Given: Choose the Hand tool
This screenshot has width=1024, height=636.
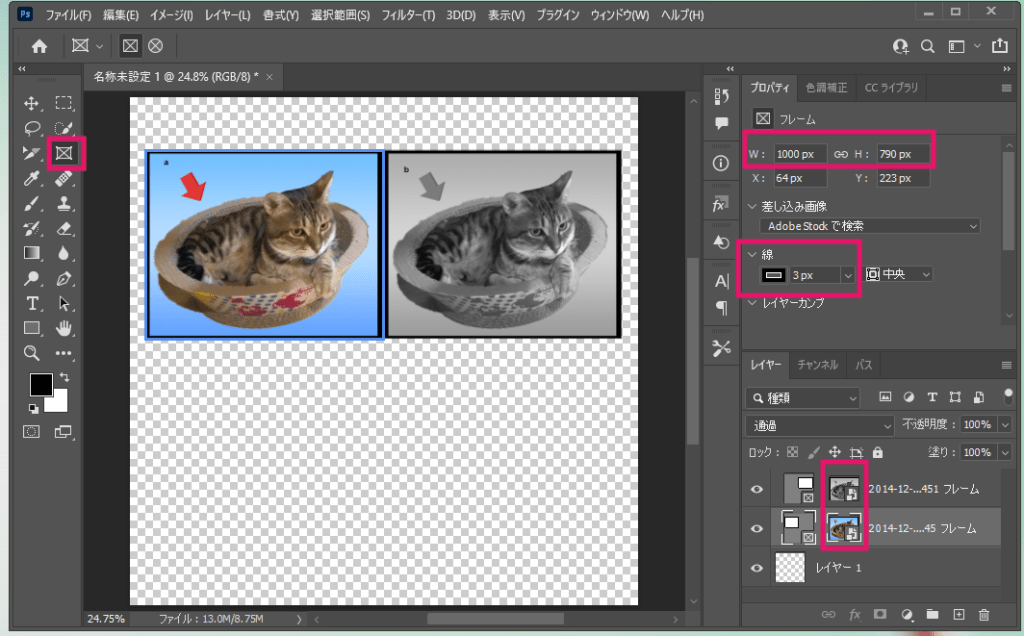Looking at the screenshot, I should 64,328.
